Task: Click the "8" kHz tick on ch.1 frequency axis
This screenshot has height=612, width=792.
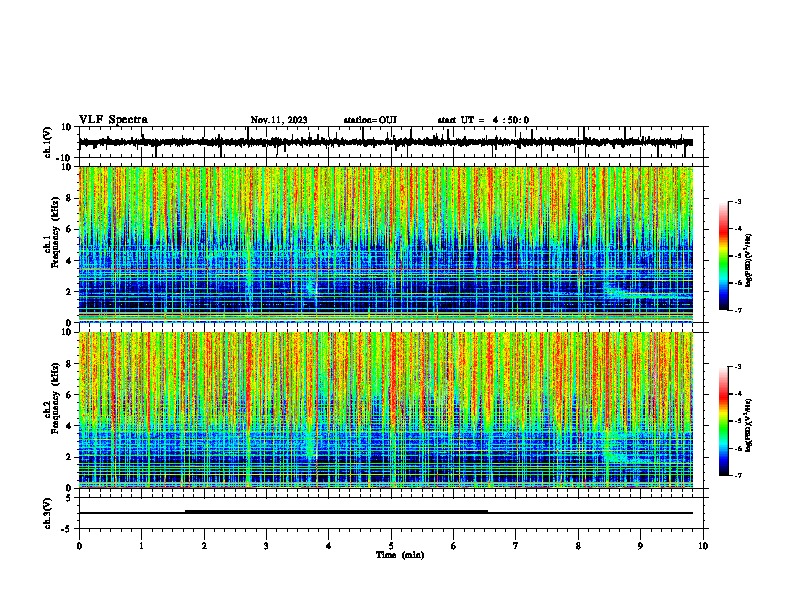Action: 69,198
